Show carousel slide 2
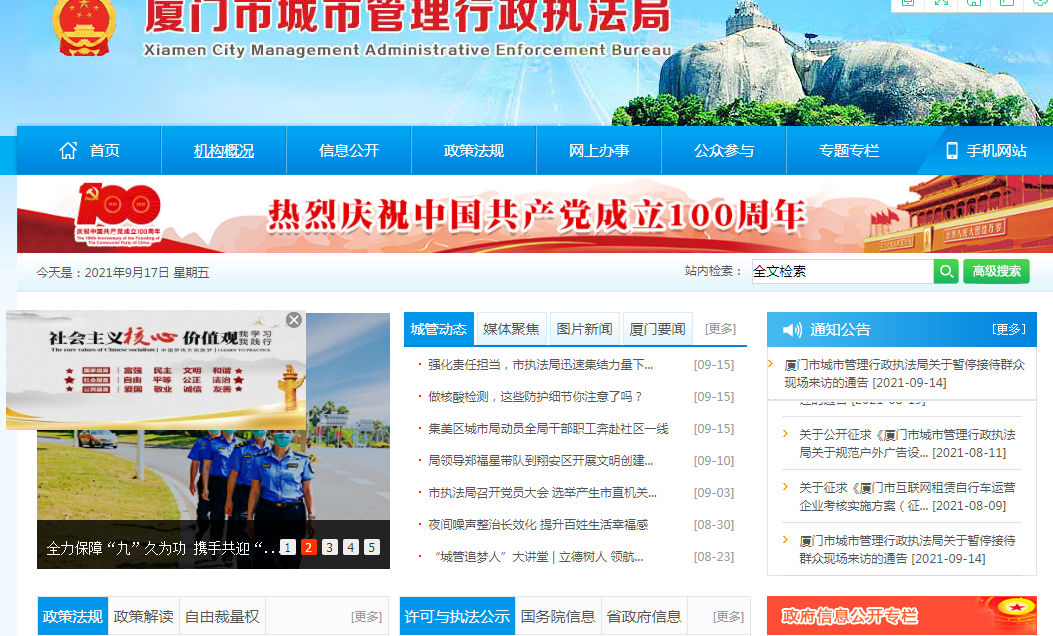 pos(308,547)
